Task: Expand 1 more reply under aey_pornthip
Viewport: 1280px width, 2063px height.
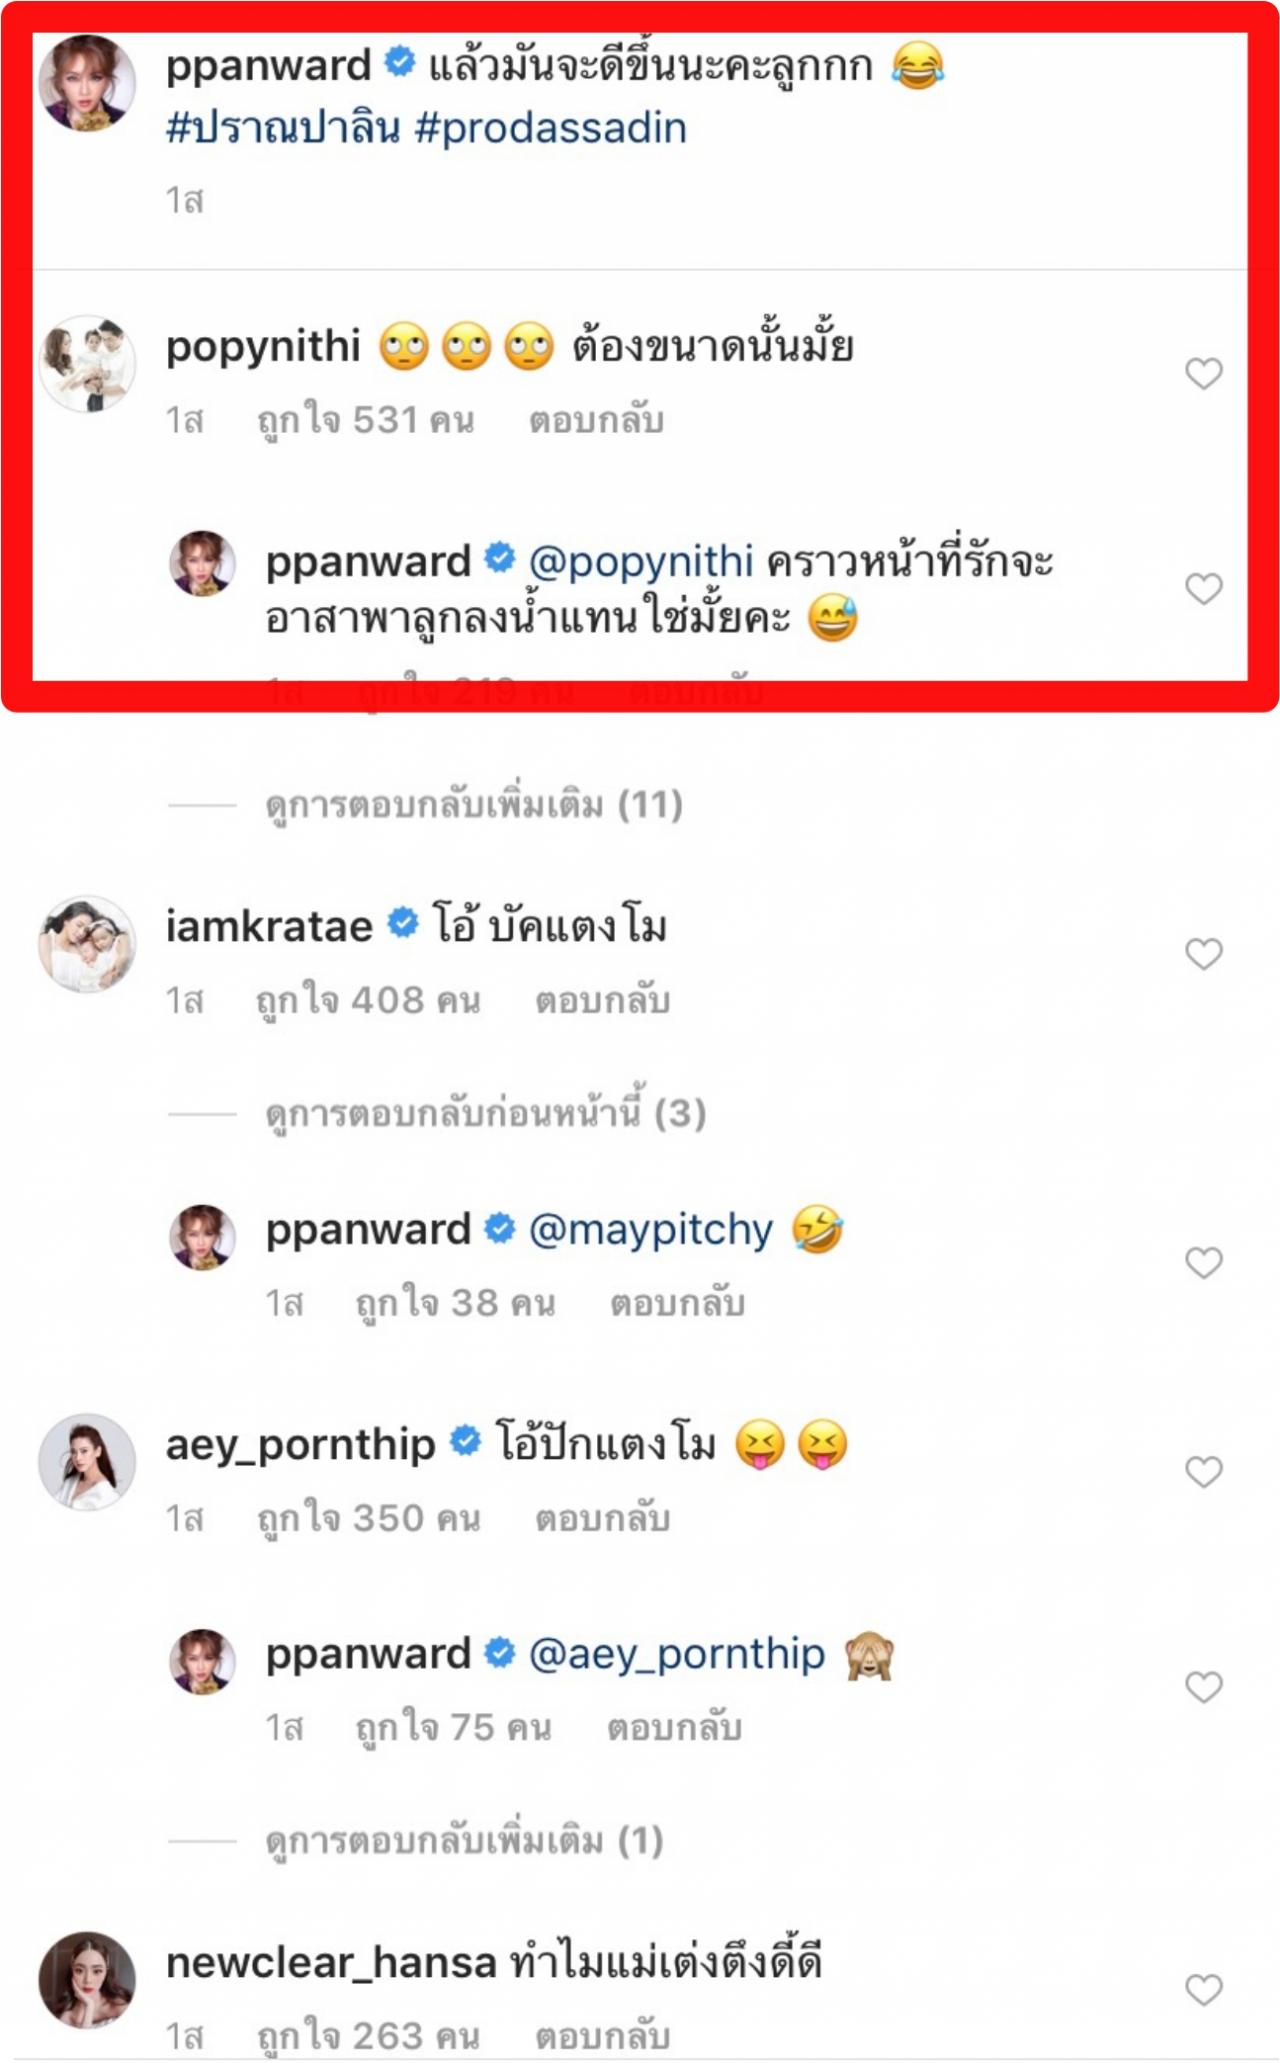Action: (465, 1841)
